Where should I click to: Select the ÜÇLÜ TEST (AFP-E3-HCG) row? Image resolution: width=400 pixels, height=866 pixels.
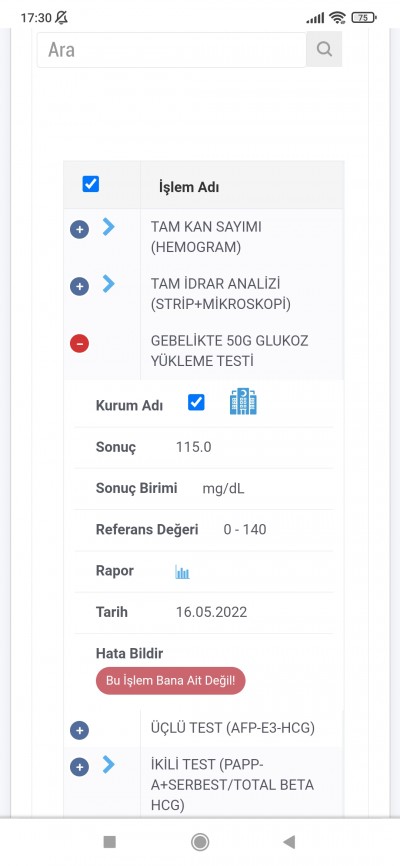click(x=203, y=729)
